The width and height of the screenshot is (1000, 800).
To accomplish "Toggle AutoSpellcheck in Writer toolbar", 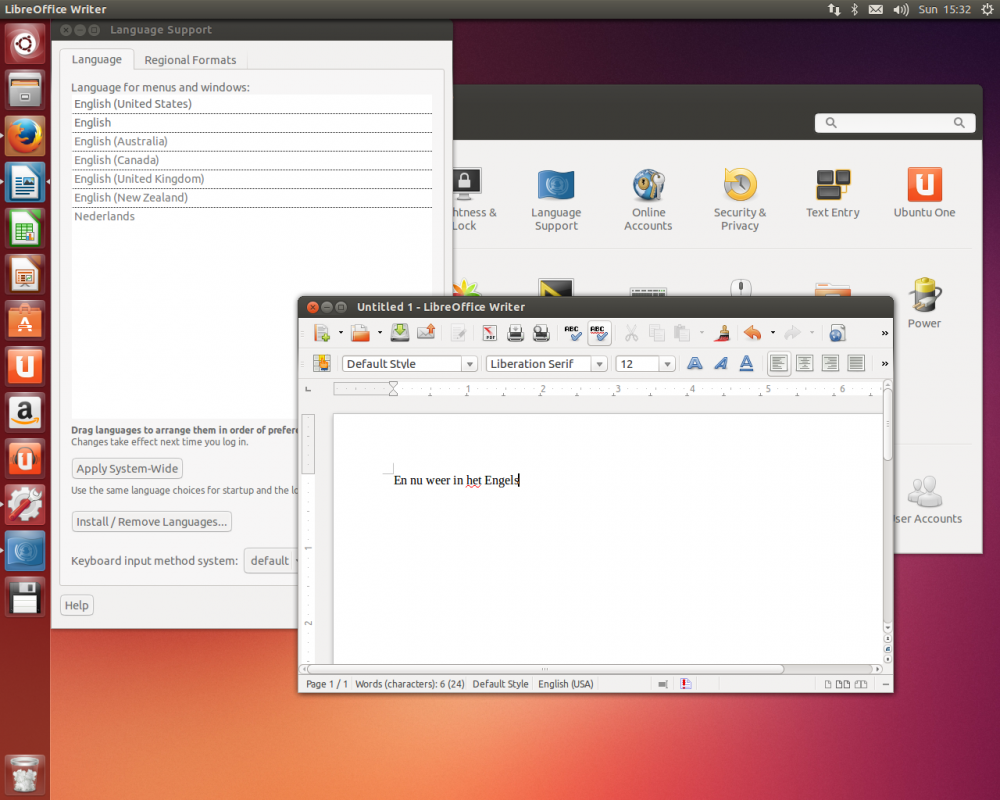I will pyautogui.click(x=598, y=333).
